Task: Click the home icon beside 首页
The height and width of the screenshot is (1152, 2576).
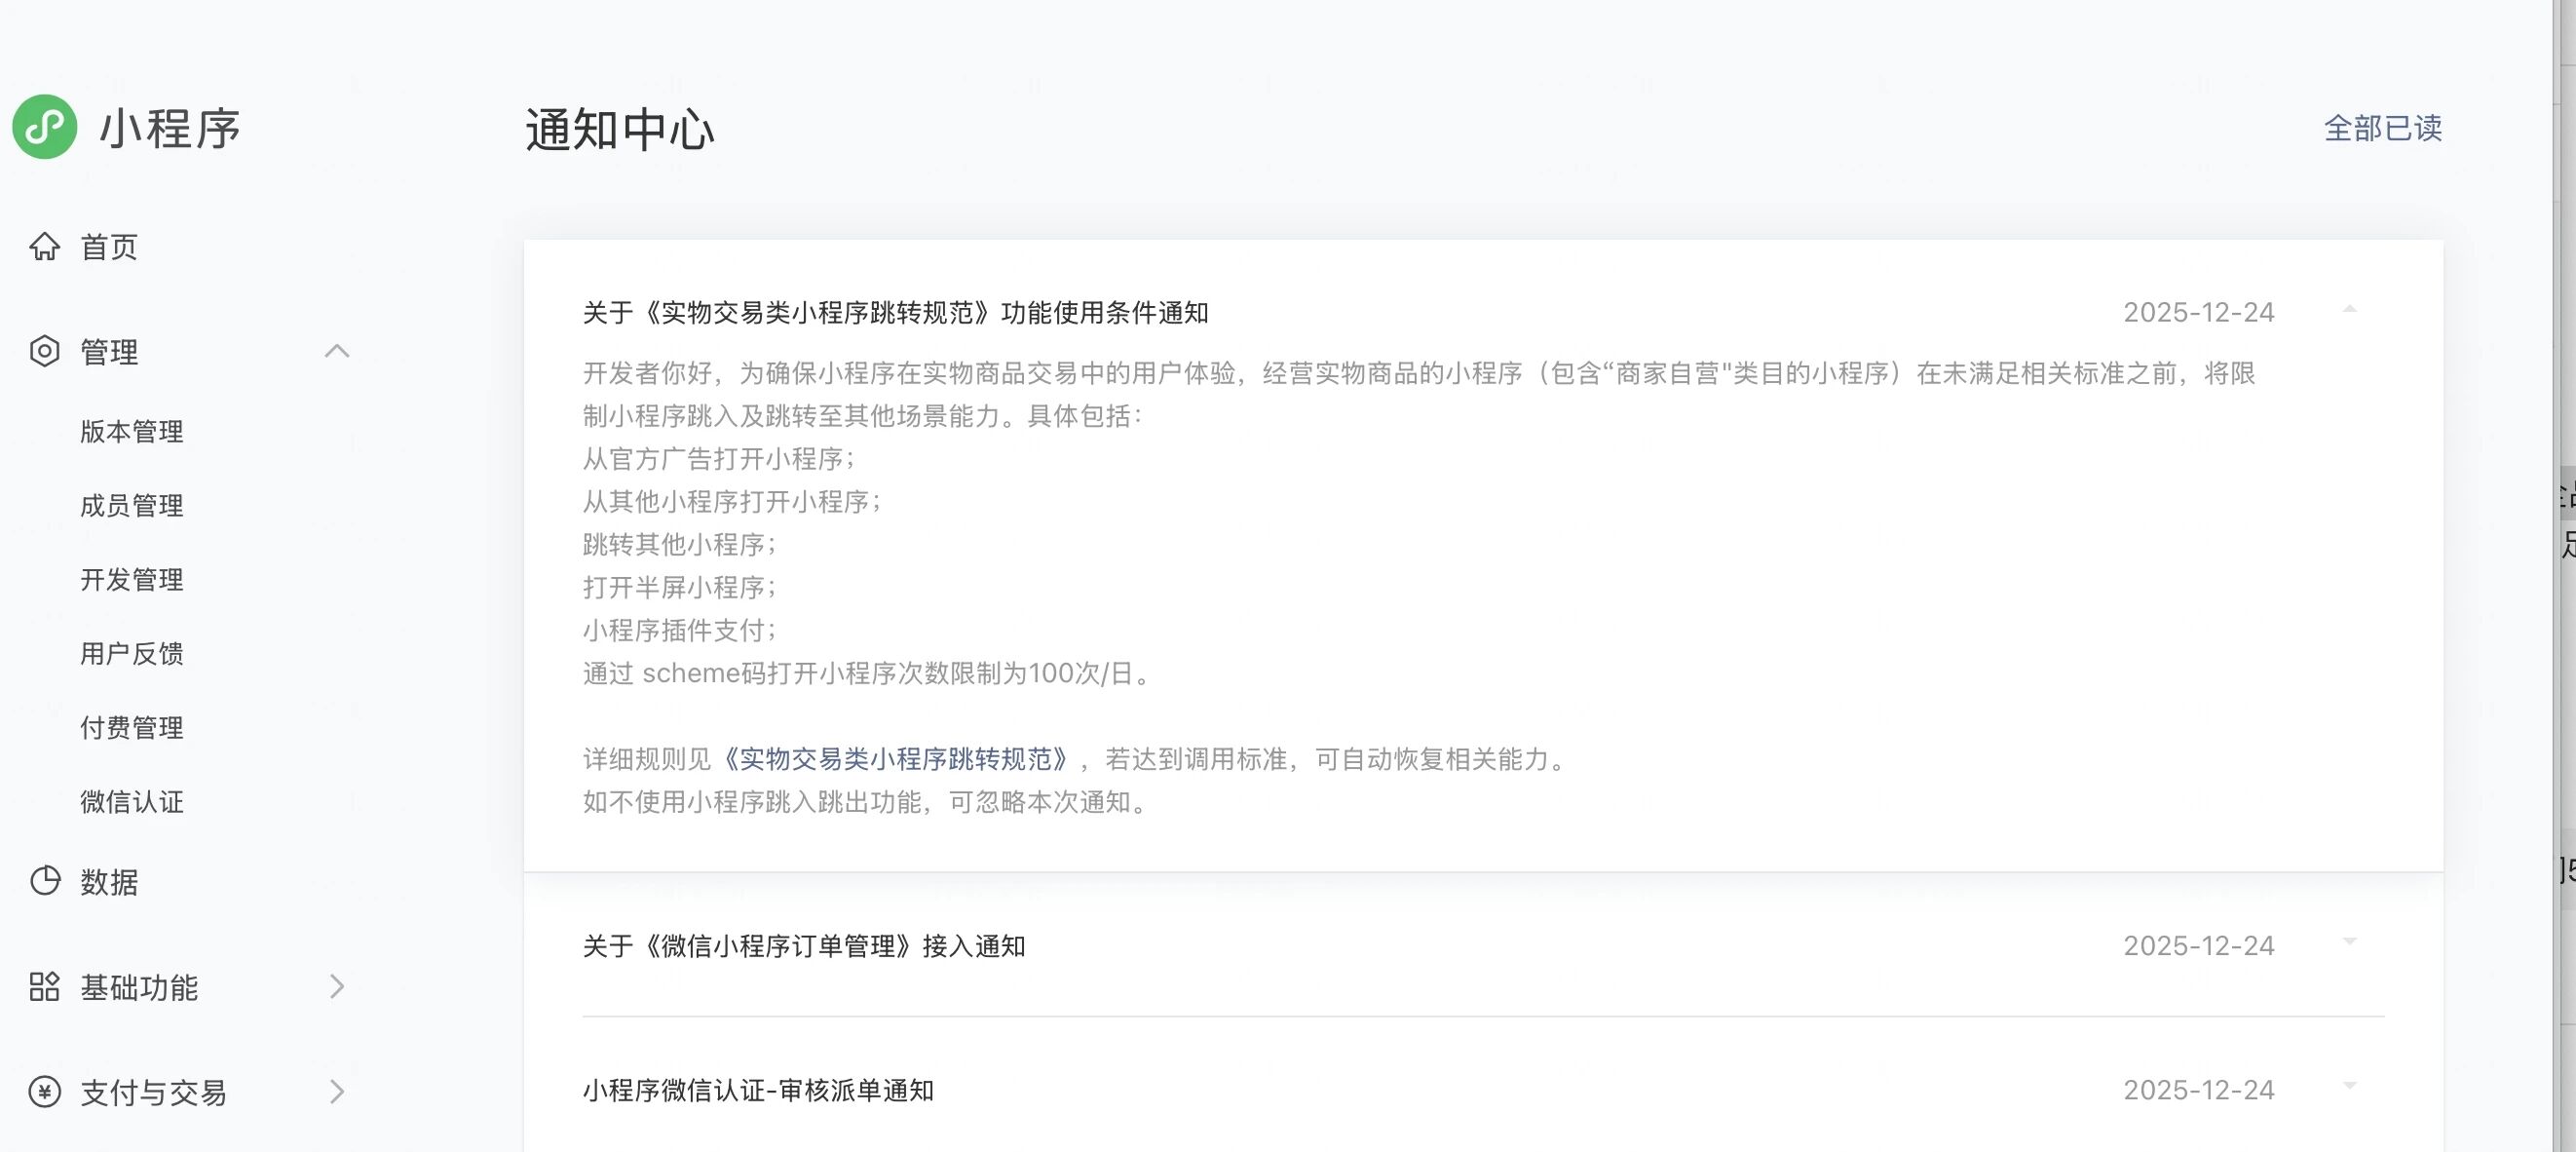Action: [x=45, y=246]
